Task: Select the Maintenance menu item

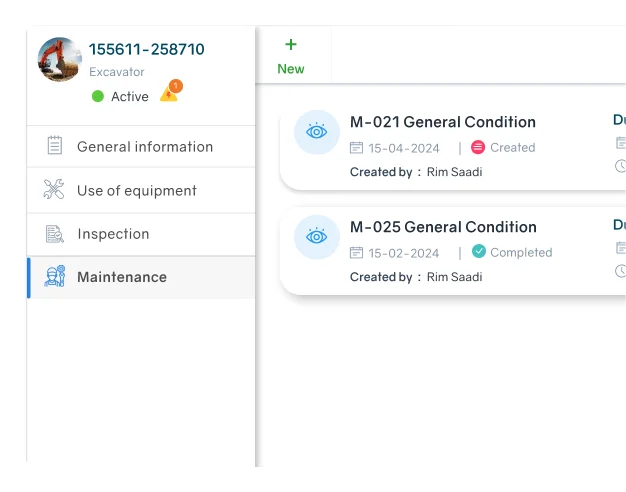Action: point(122,277)
